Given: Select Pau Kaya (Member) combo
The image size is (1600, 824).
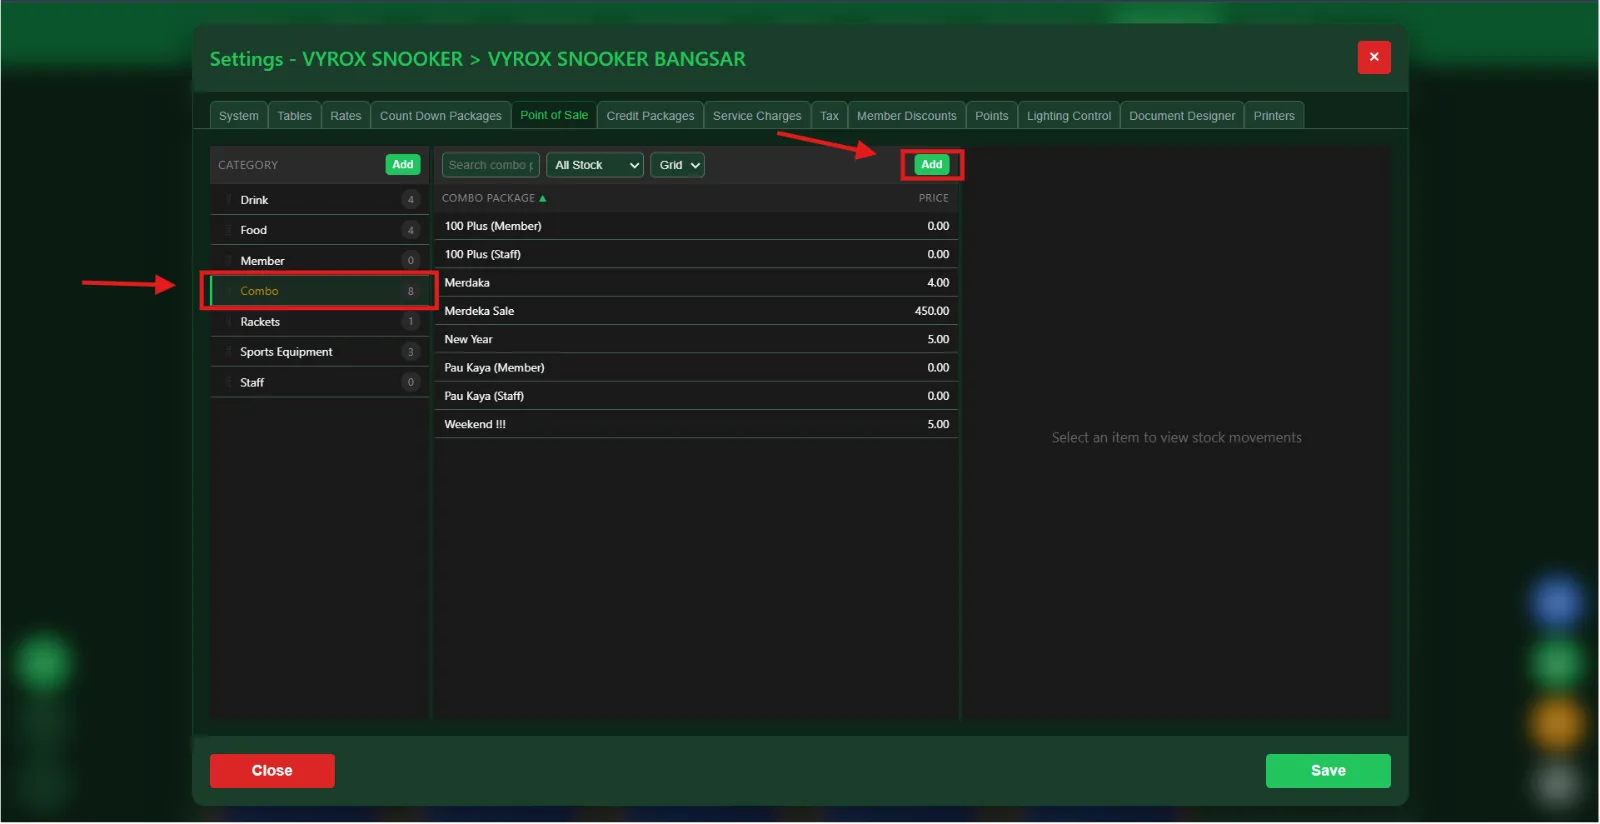Looking at the screenshot, I should tap(697, 368).
